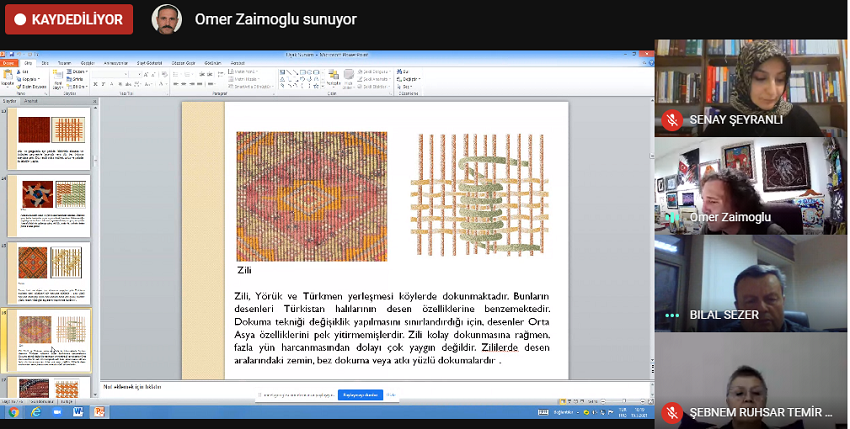This screenshot has width=850, height=429.
Task: Expand the Seç (Select) dropdown in editing group
Action: 406,86
